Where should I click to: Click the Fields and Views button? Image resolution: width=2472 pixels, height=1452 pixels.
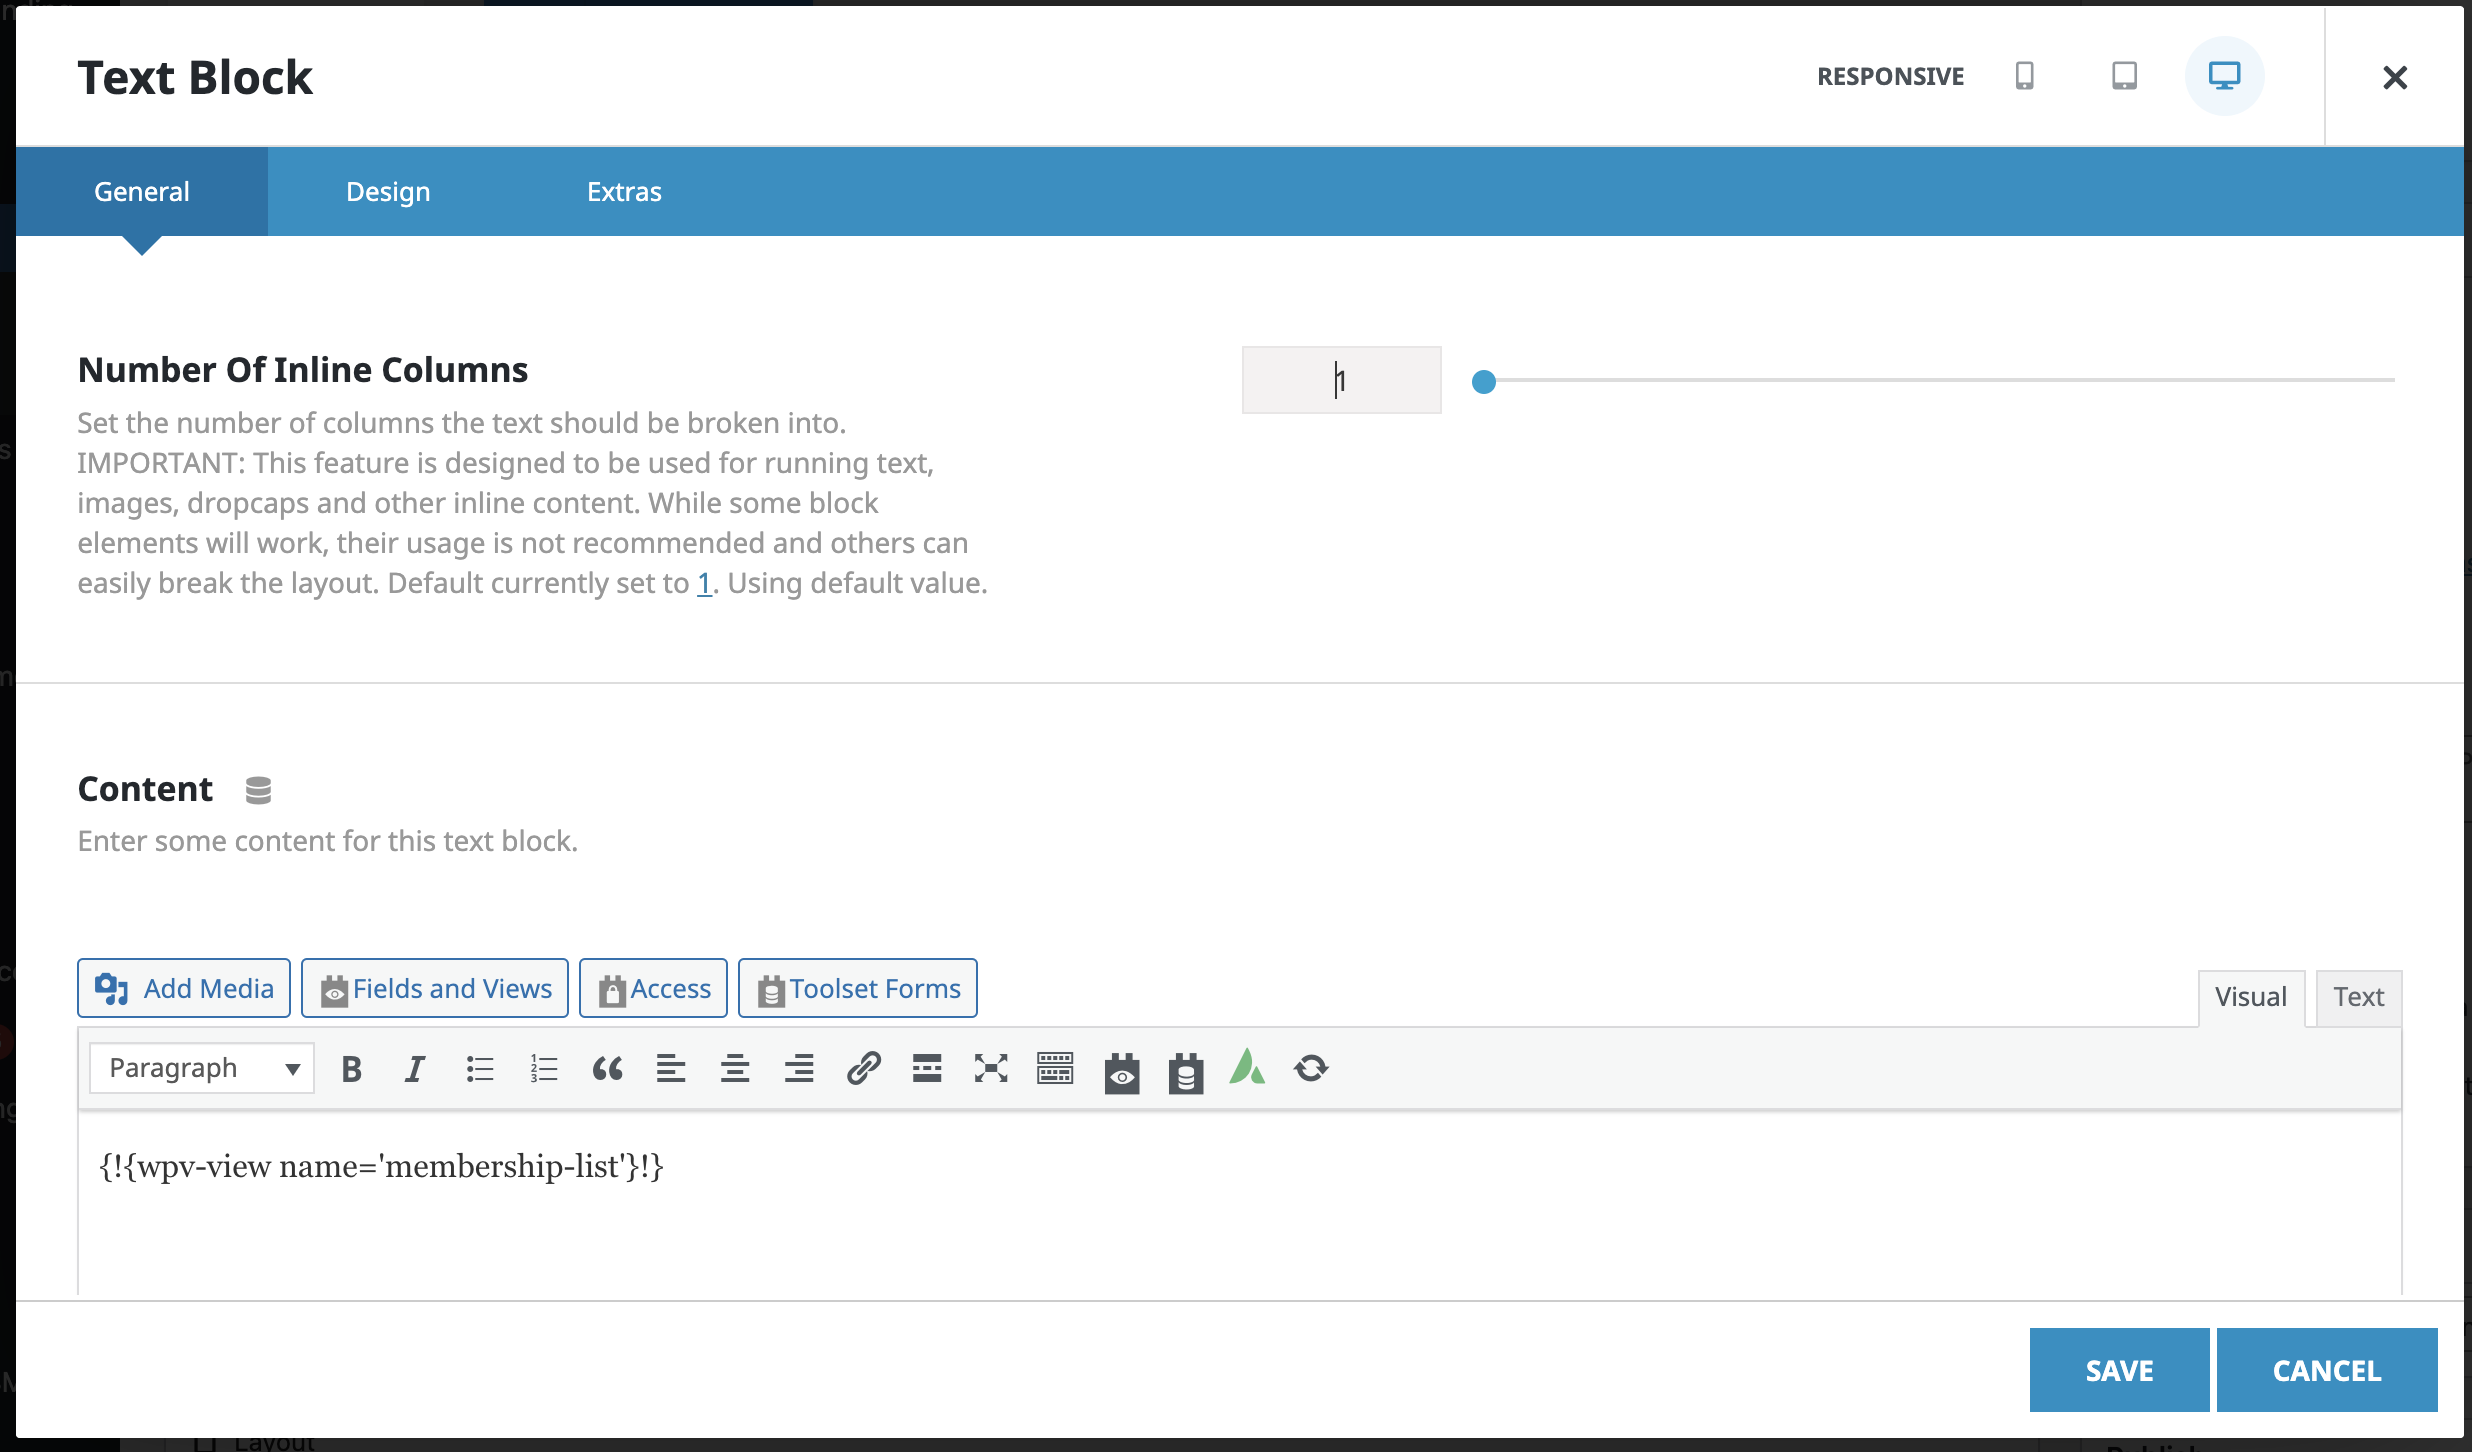[435, 988]
